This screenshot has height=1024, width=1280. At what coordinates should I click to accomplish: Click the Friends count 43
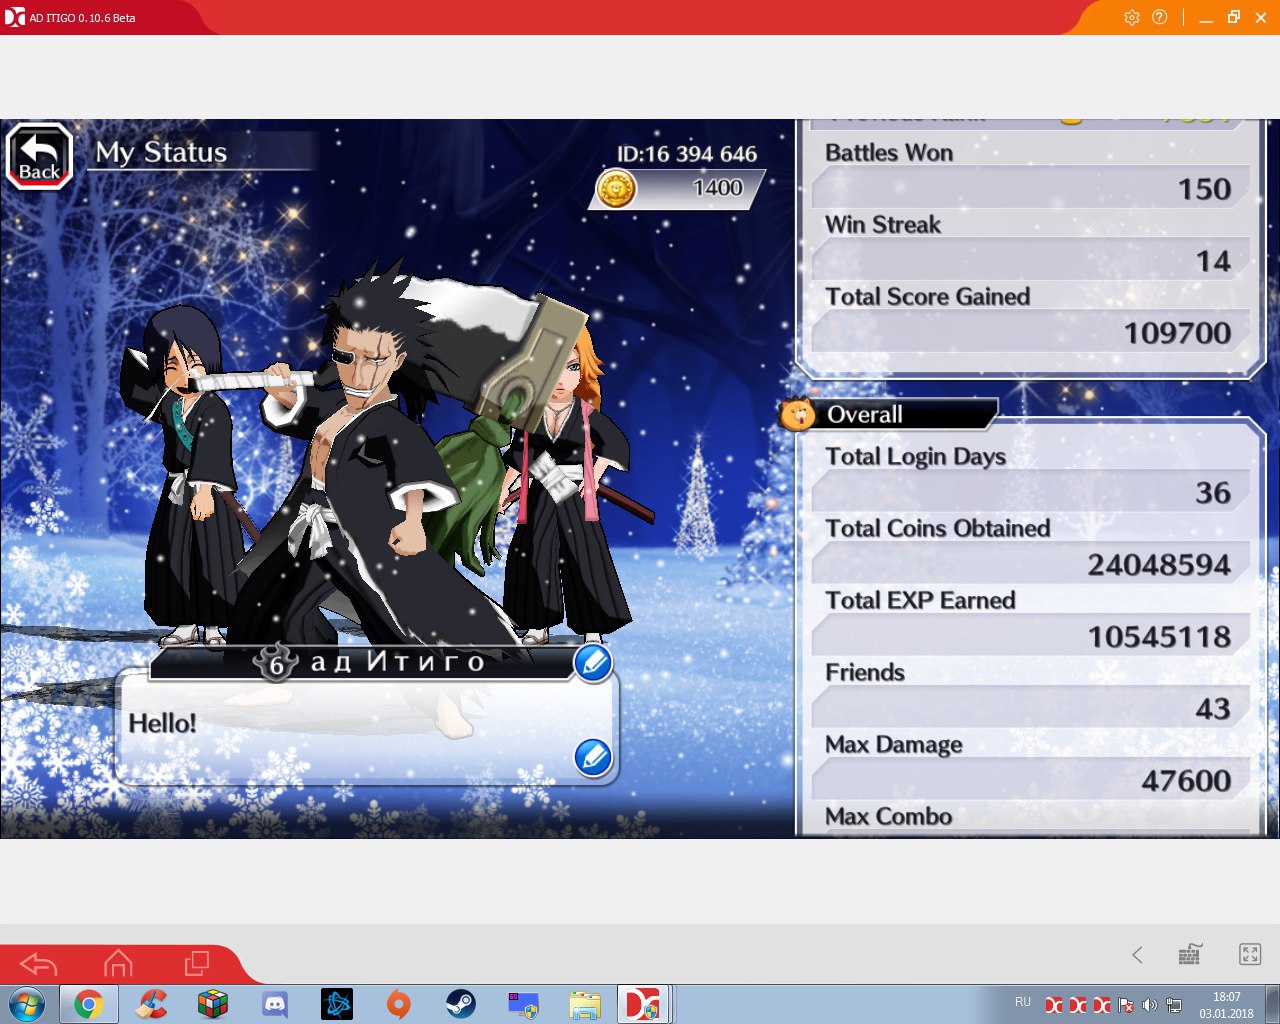coord(1213,708)
